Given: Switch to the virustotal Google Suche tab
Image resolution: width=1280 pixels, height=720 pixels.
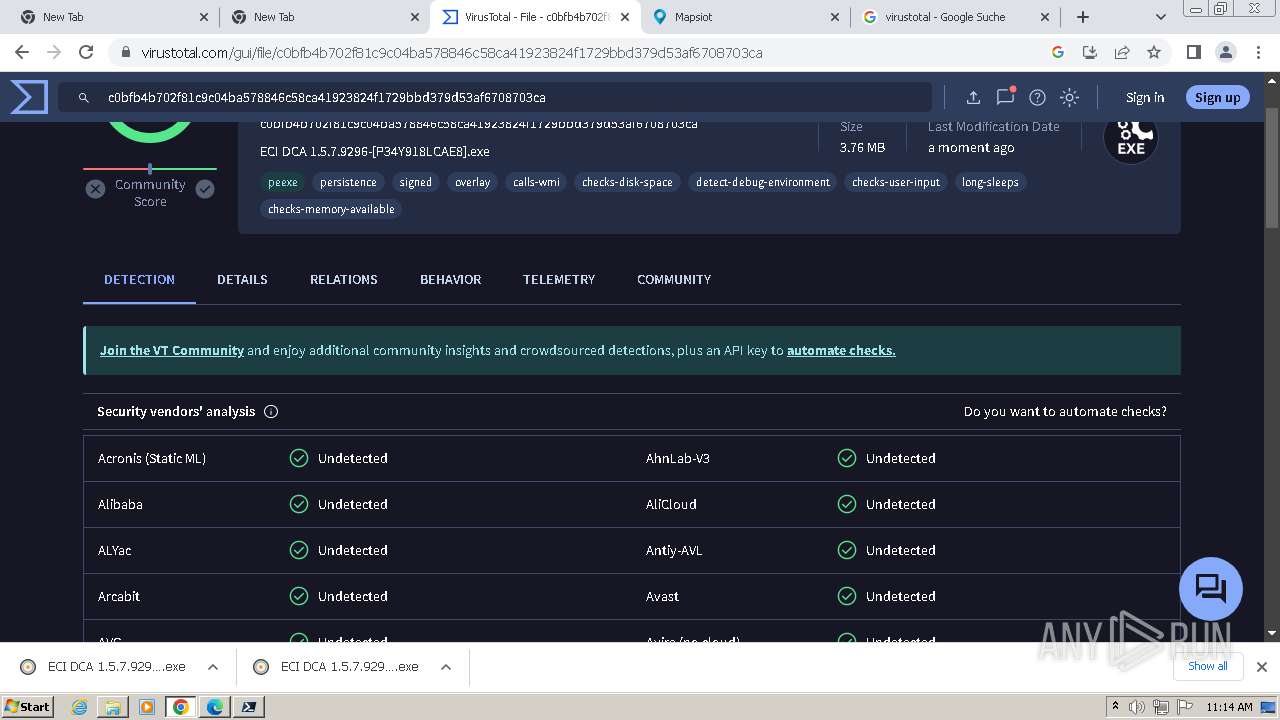Looking at the screenshot, I should coord(956,17).
